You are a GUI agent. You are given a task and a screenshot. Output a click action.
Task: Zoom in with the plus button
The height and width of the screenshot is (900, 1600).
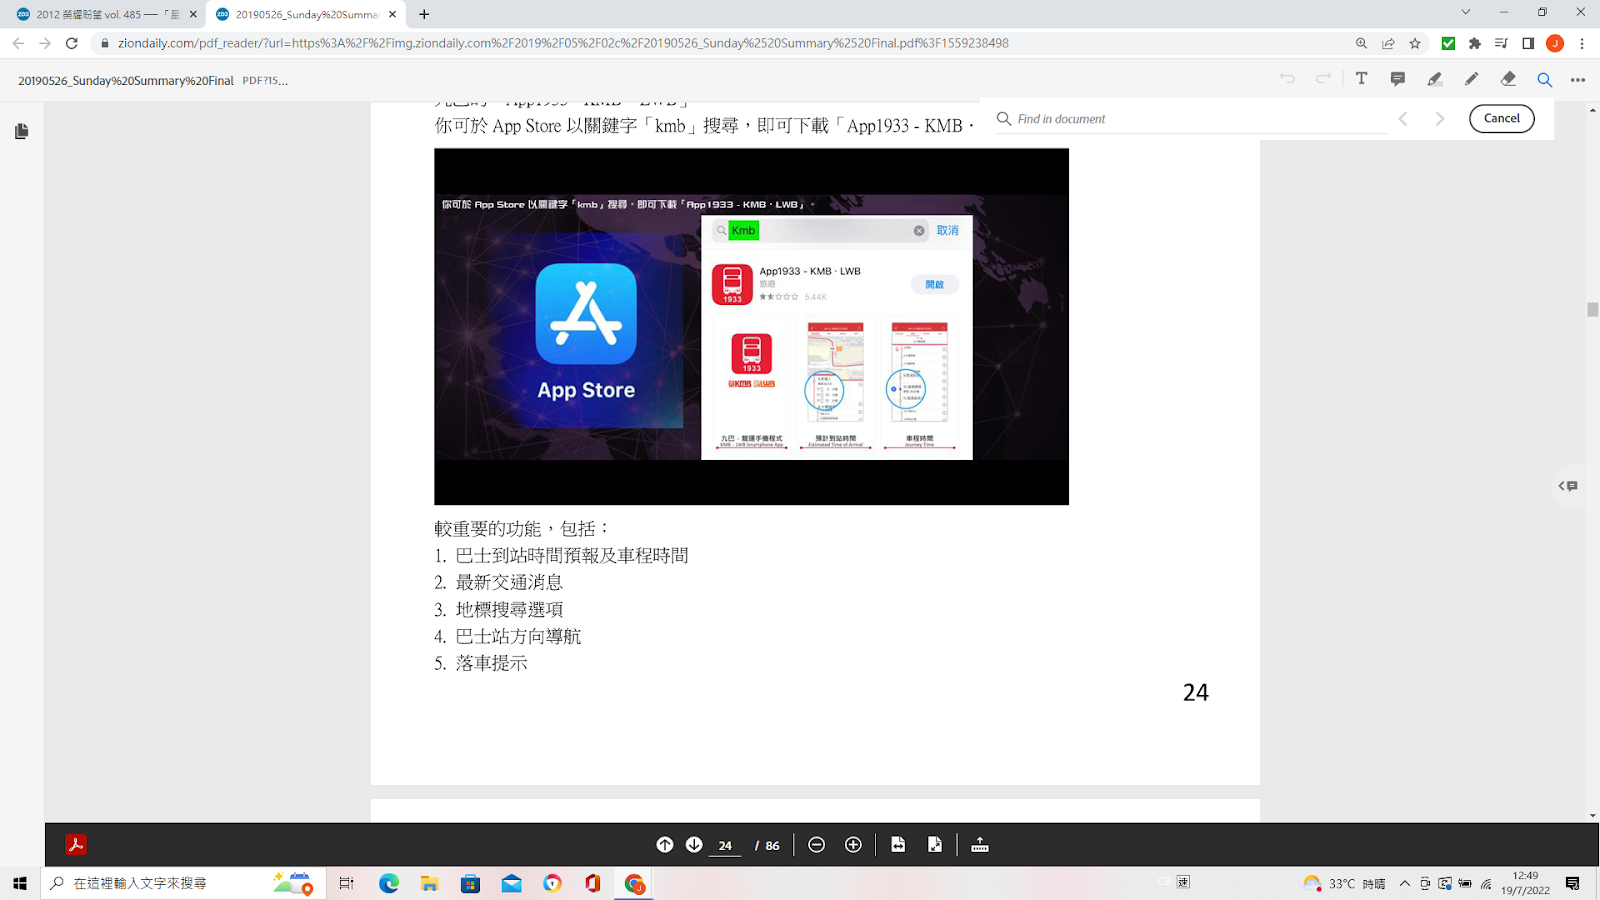click(x=853, y=845)
